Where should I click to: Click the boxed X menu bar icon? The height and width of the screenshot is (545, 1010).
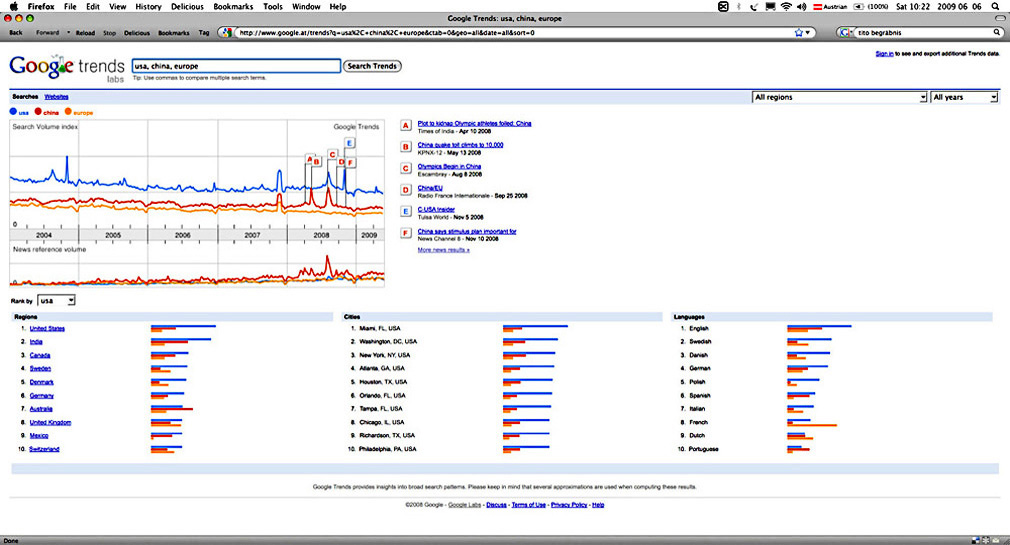pyautogui.click(x=723, y=6)
